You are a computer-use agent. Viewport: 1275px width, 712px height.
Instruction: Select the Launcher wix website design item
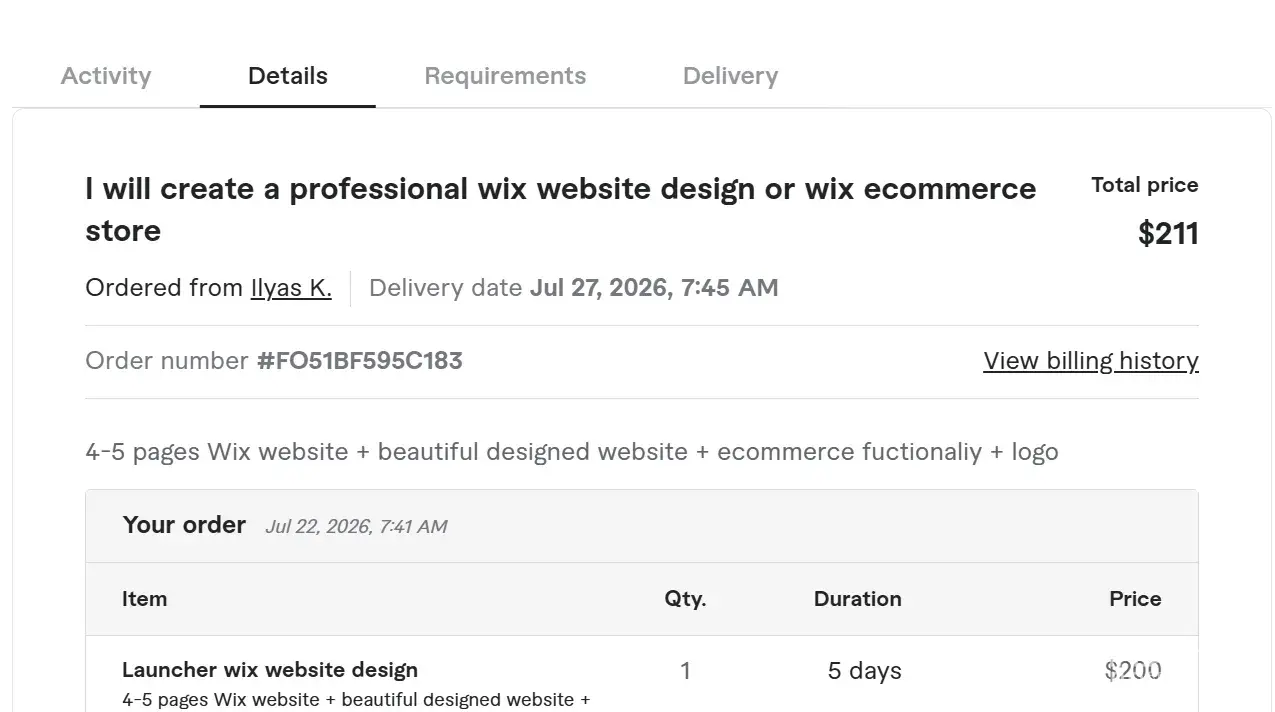[270, 670]
